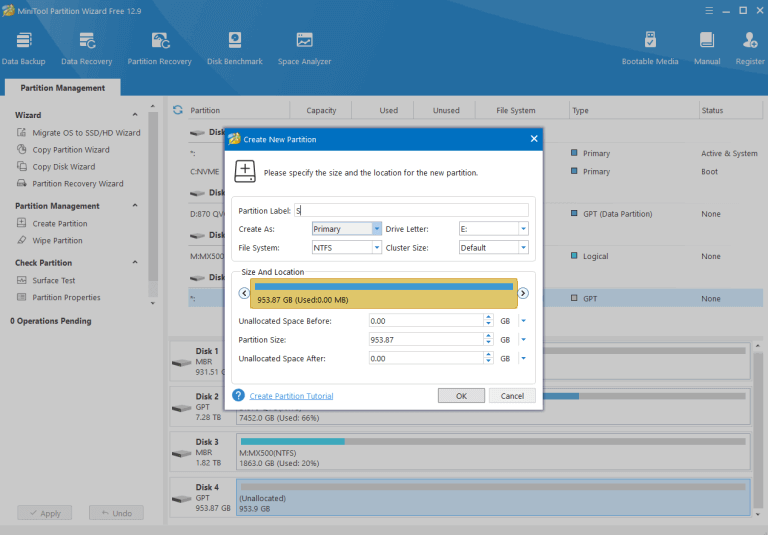Click the Partition Size value field
Viewport: 768px width, 535px height.
click(x=426, y=340)
